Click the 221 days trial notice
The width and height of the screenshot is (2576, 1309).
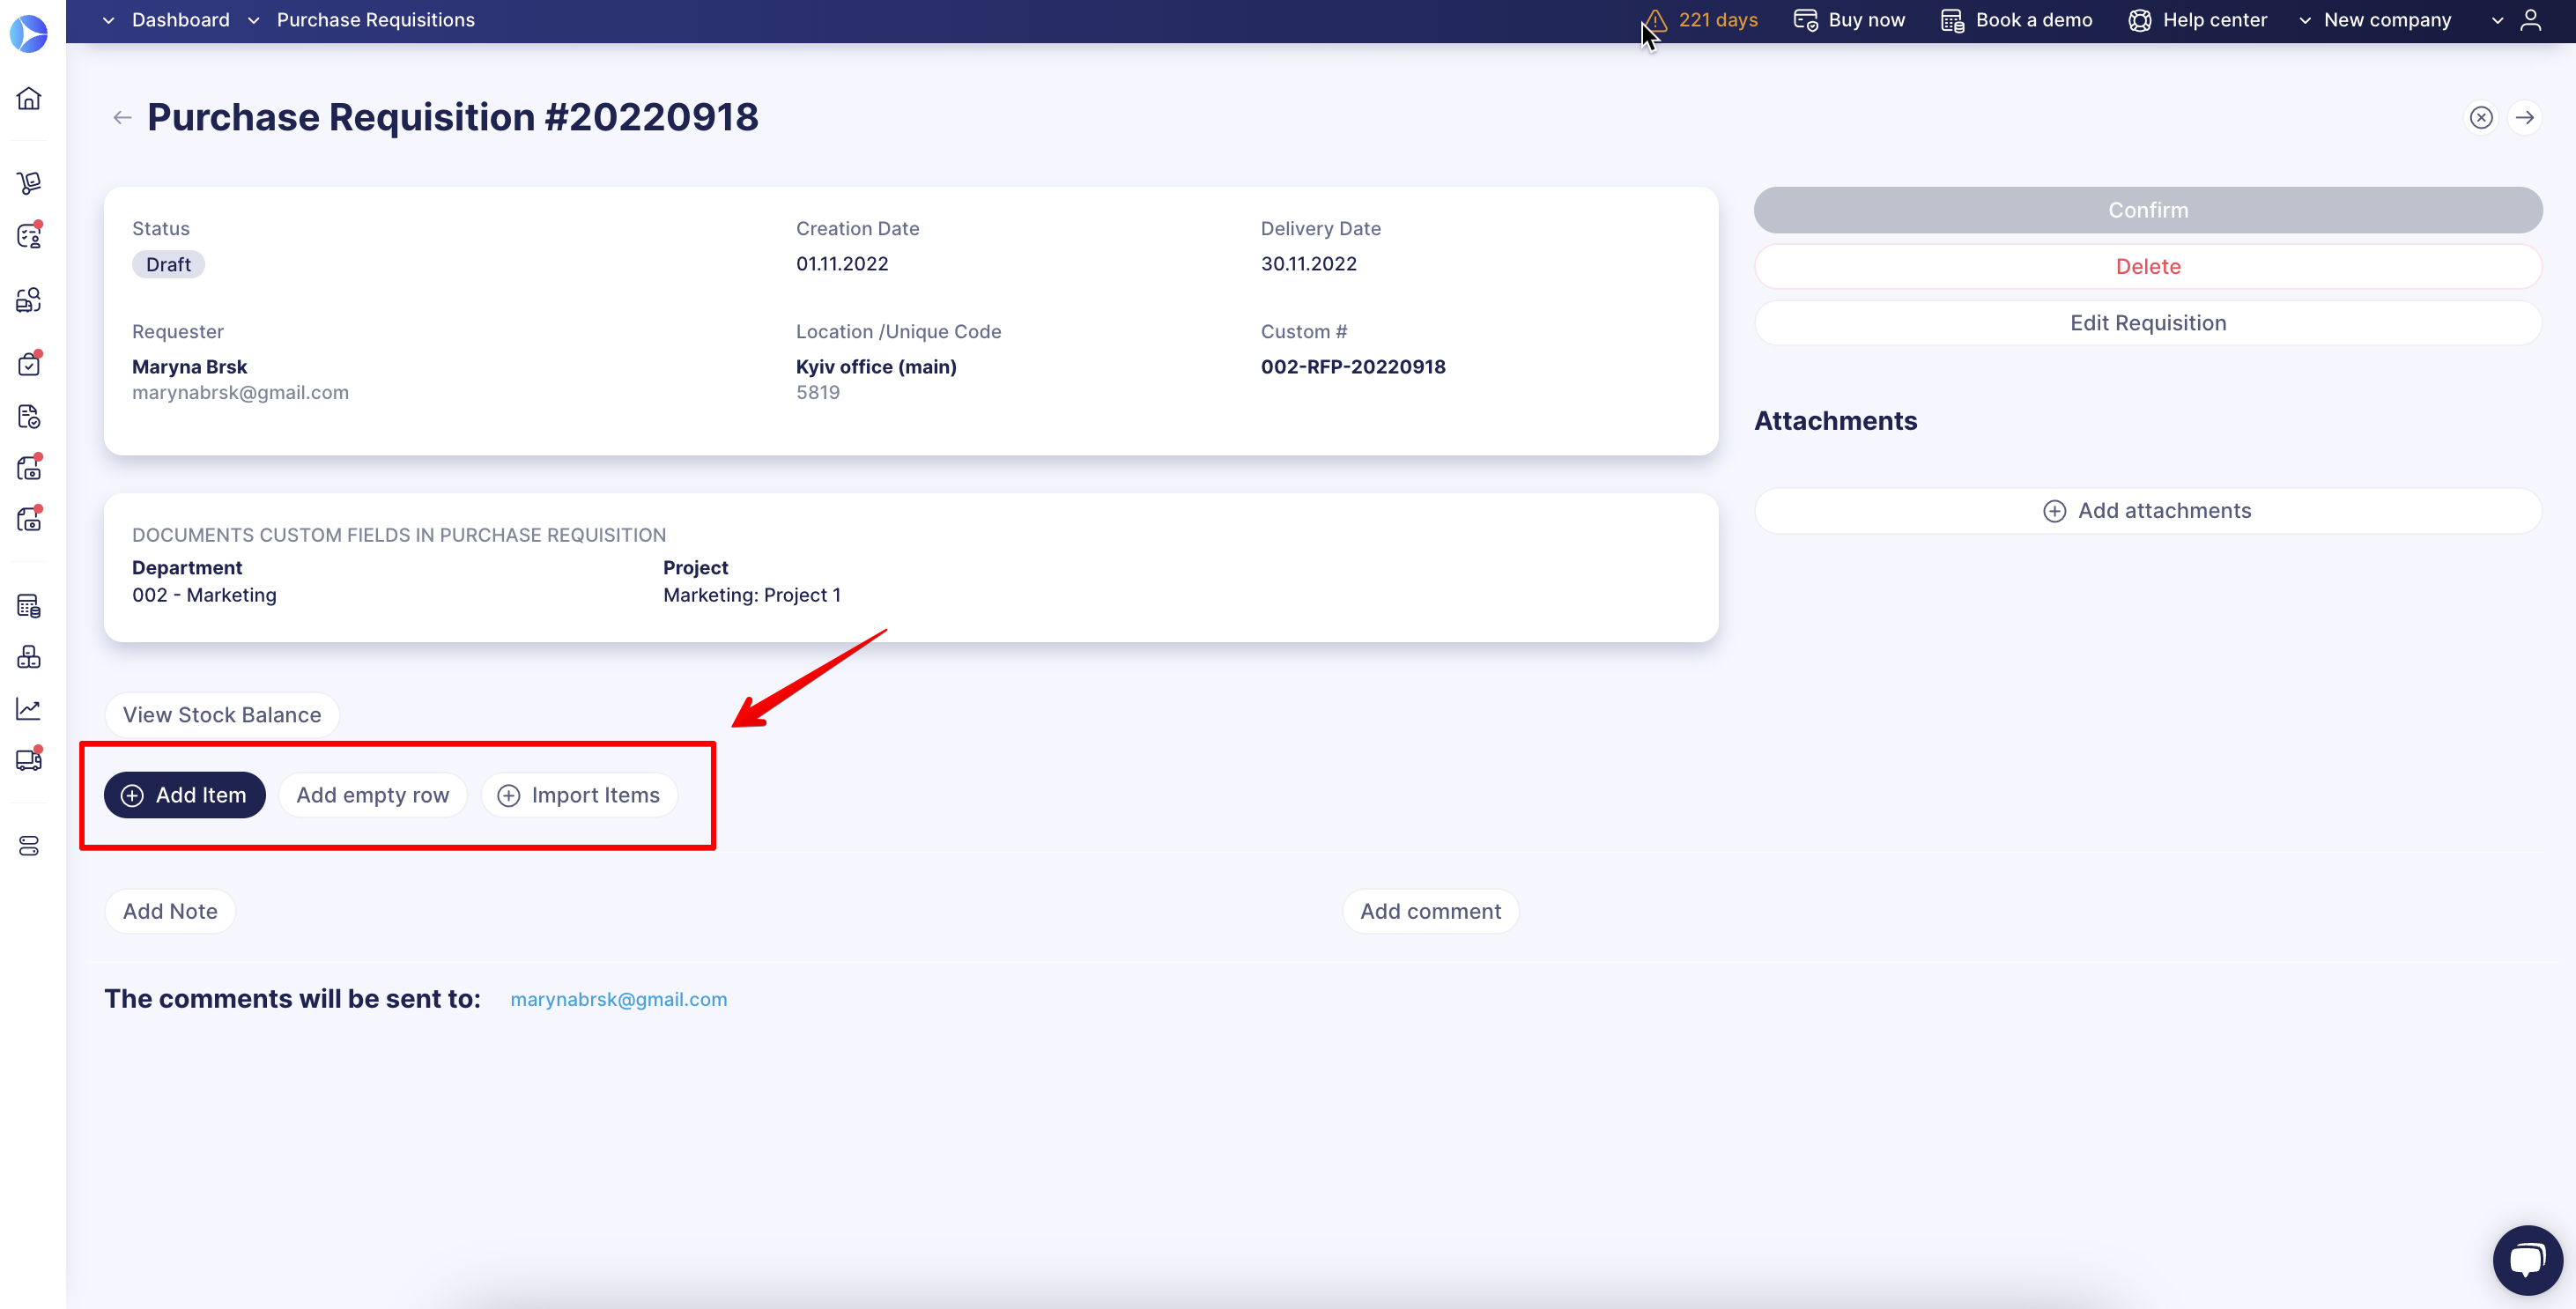(x=1718, y=20)
